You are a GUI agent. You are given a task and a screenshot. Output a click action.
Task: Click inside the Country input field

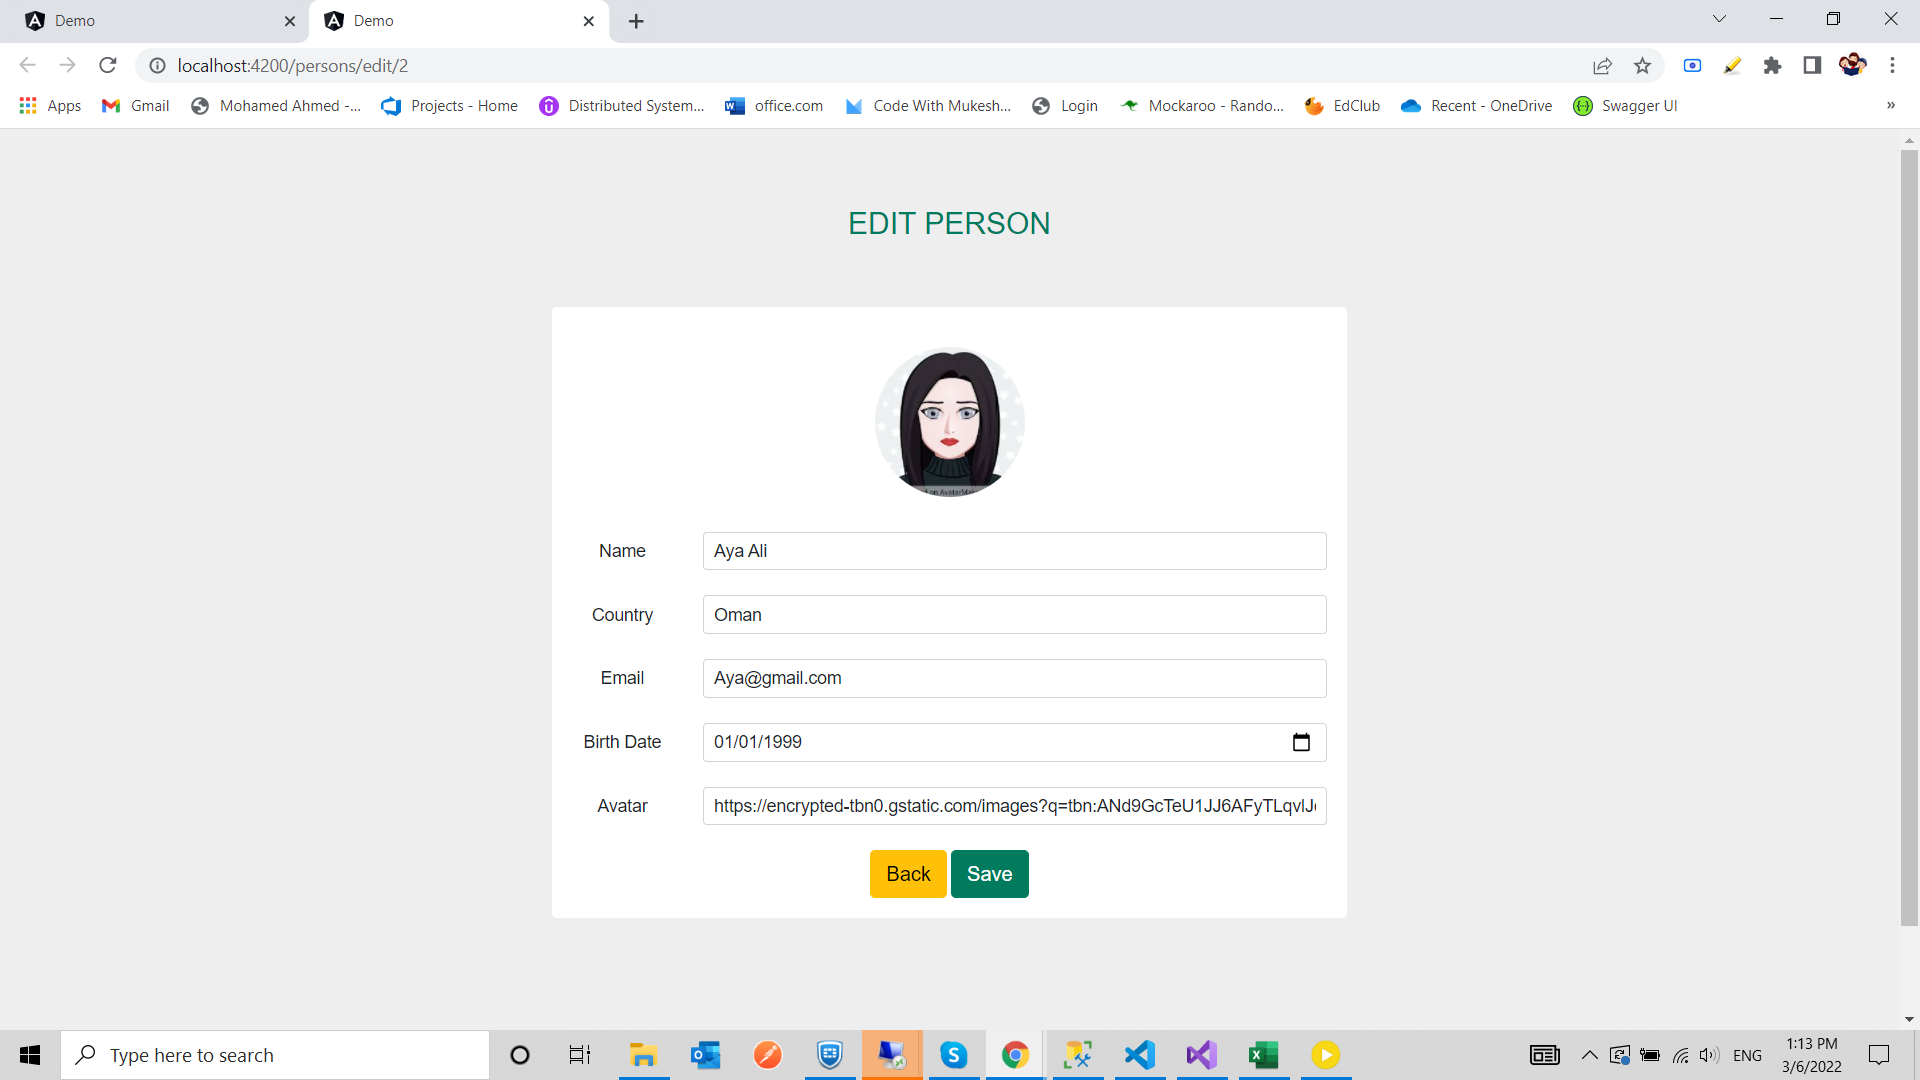click(x=1014, y=614)
